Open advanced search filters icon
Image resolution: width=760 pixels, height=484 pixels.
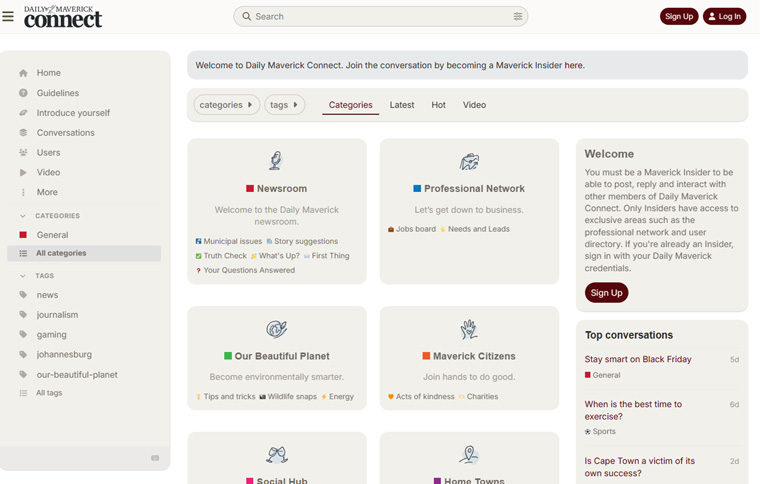point(518,16)
